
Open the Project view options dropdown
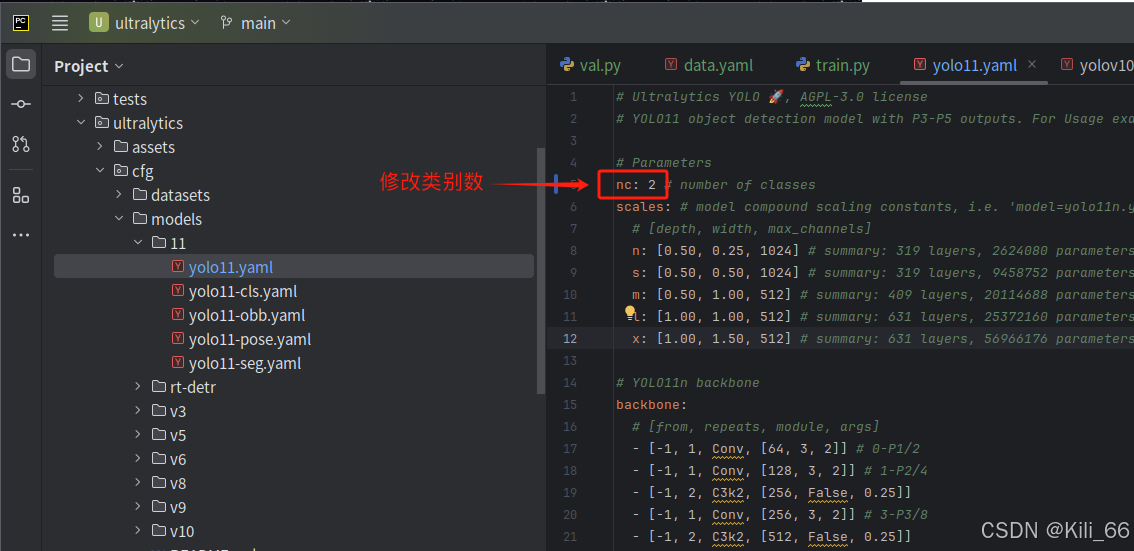pyautogui.click(x=119, y=67)
